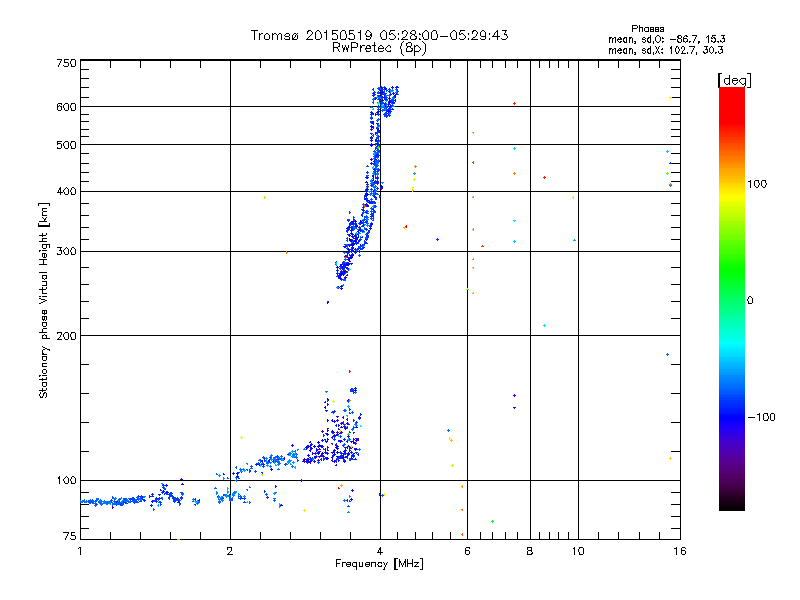Click the 'RwPretec (8p)' subtitle
Screen dimensions: 800x600
(x=379, y=48)
